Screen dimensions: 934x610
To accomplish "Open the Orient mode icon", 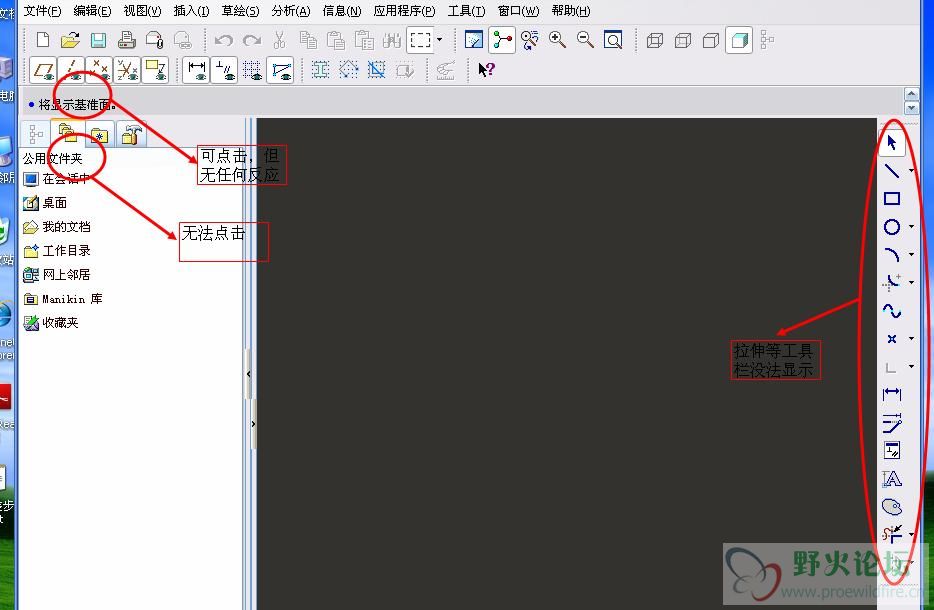I will pyautogui.click(x=529, y=40).
